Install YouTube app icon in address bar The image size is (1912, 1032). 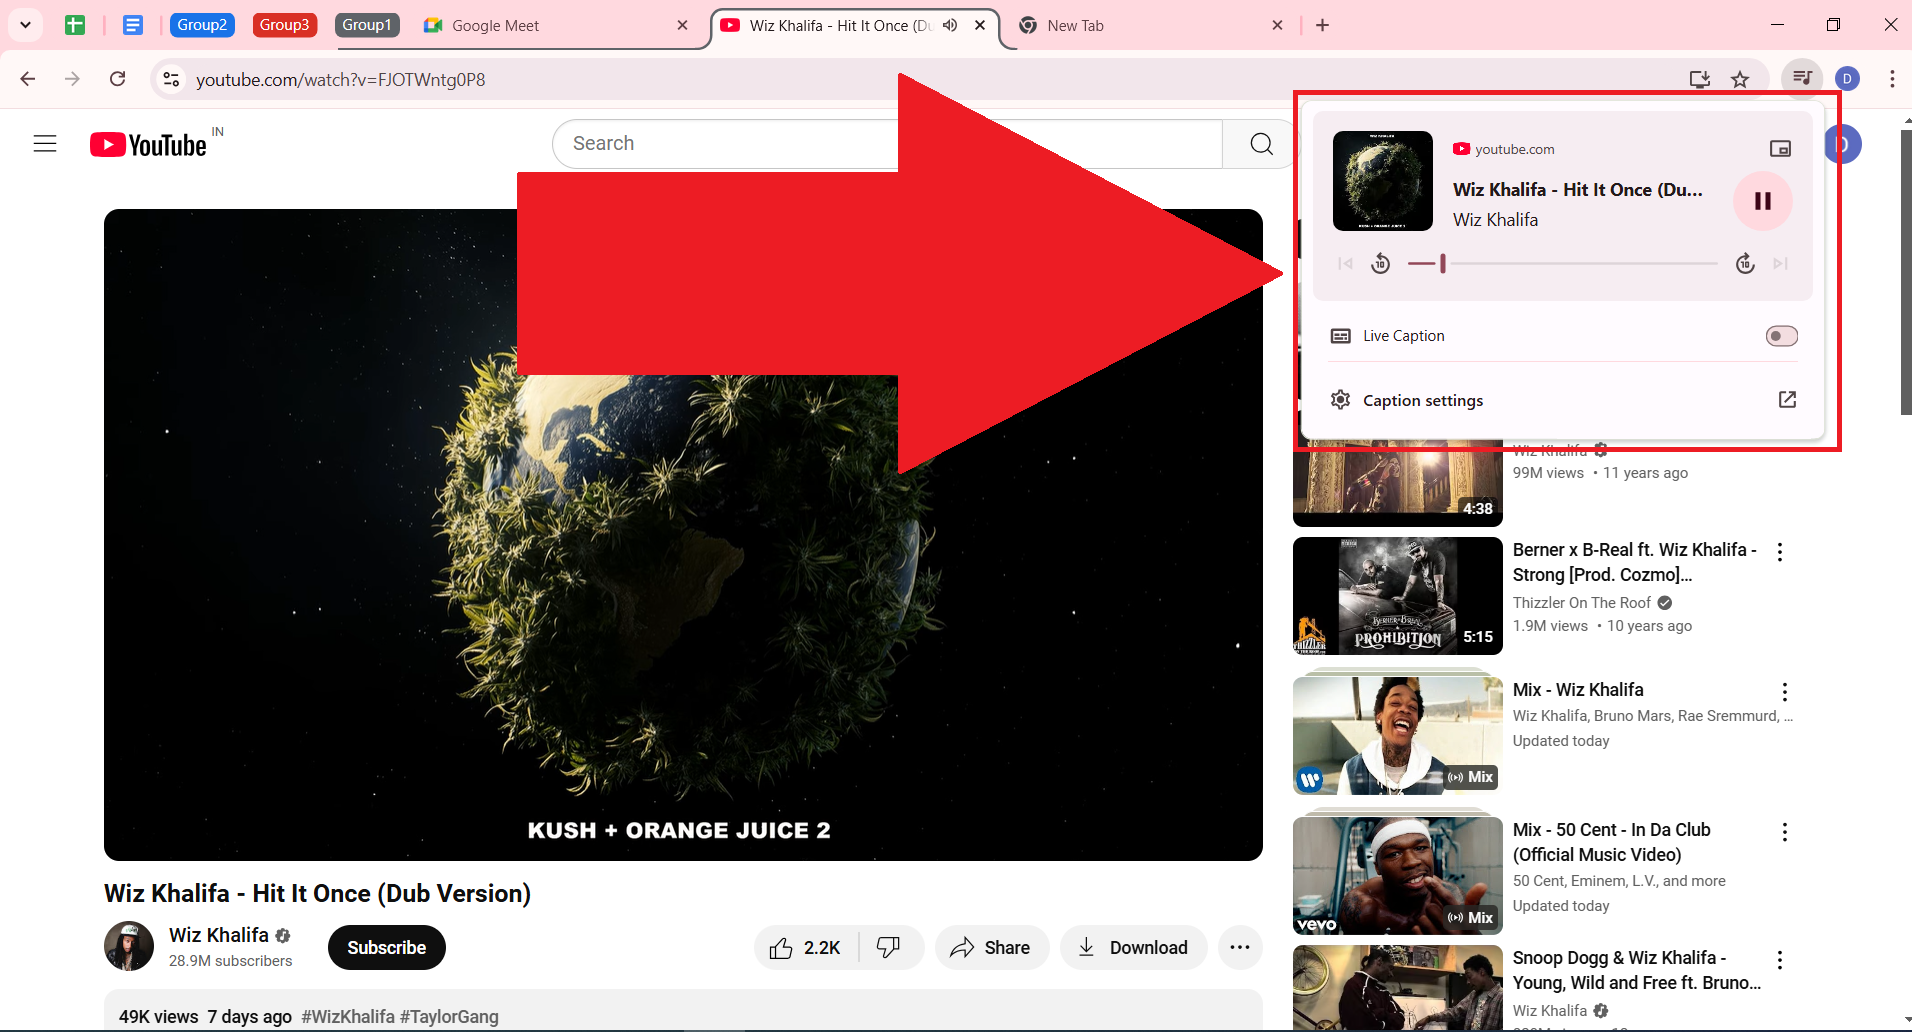coord(1699,79)
